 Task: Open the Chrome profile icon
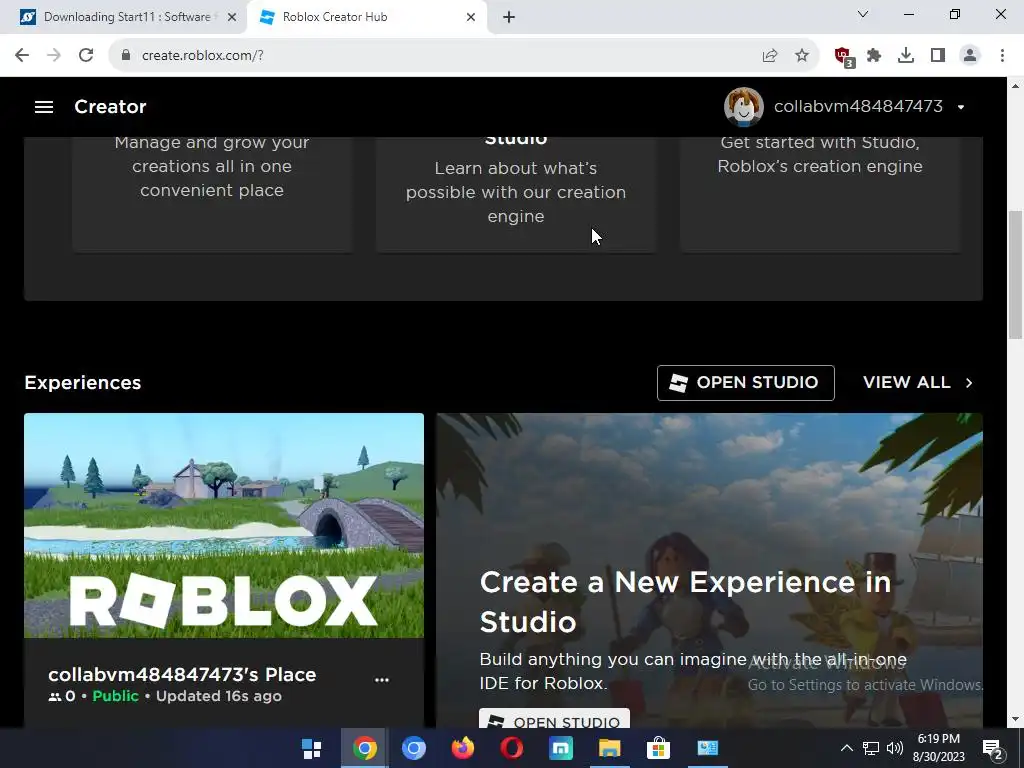970,56
